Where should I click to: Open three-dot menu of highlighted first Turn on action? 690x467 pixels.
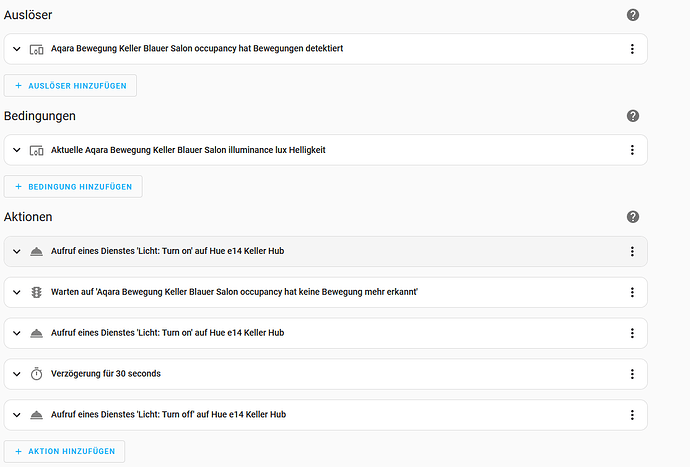tap(632, 251)
